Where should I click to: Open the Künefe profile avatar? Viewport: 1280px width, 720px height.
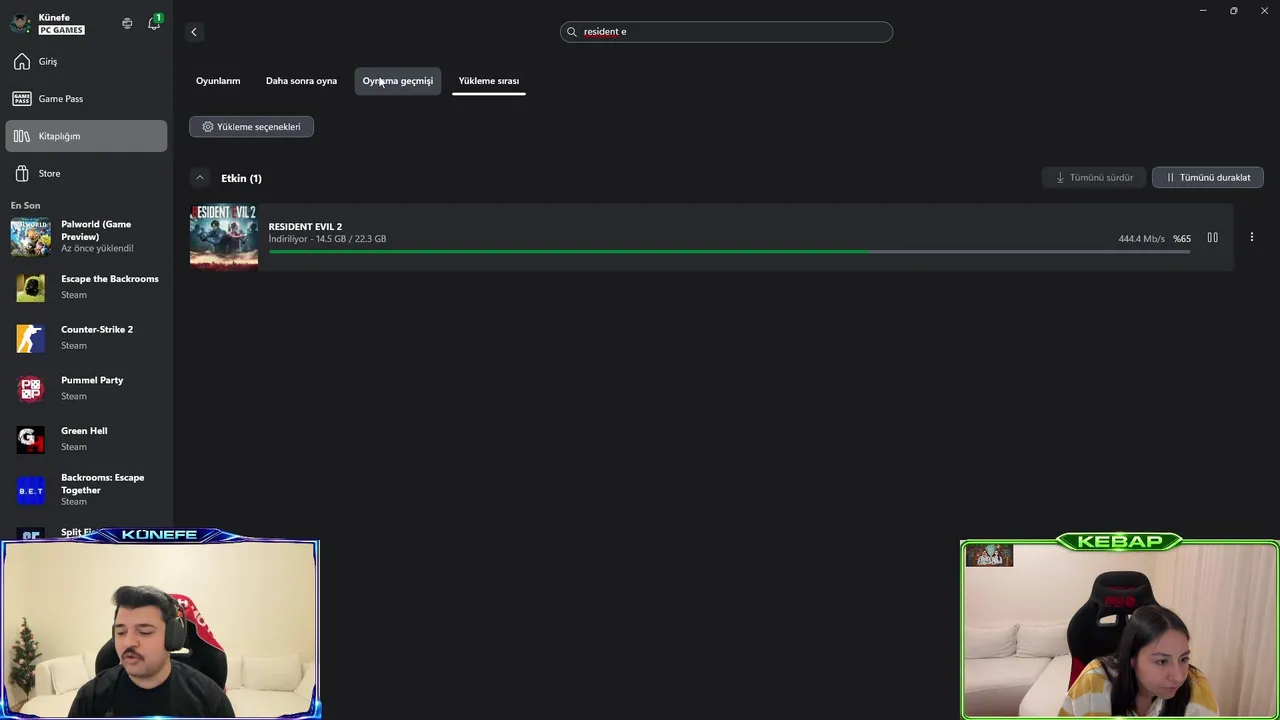[20, 23]
